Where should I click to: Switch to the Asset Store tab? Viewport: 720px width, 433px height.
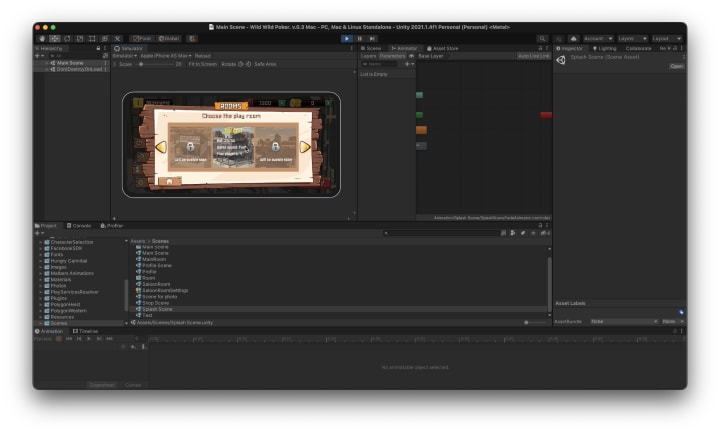tap(443, 48)
